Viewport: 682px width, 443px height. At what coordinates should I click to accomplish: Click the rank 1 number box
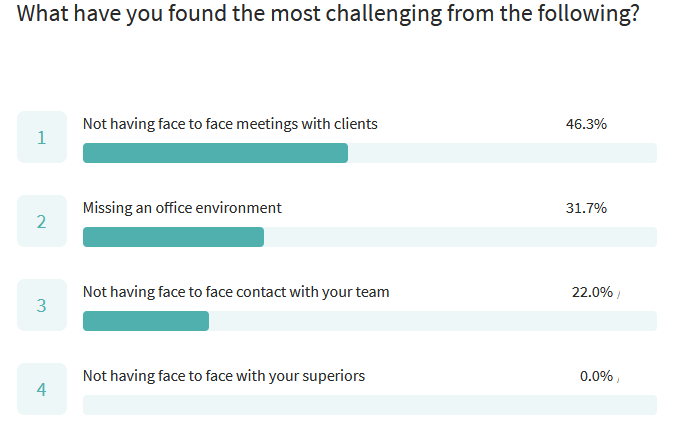42,137
